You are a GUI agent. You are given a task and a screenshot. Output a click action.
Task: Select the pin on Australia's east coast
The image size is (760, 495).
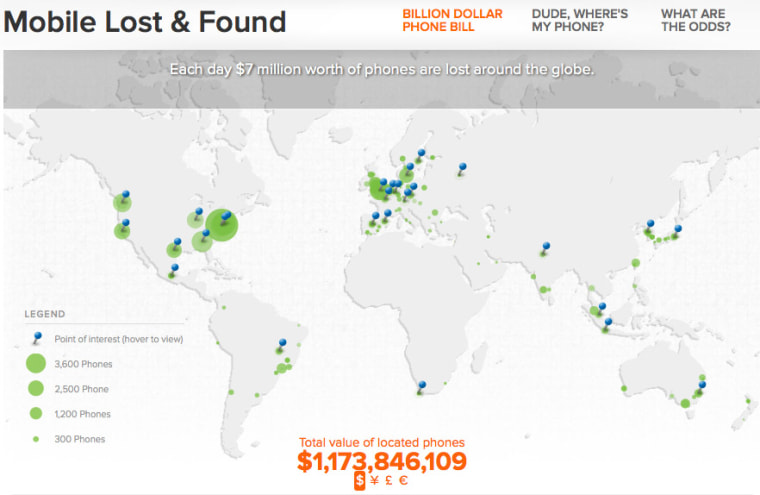pos(702,385)
